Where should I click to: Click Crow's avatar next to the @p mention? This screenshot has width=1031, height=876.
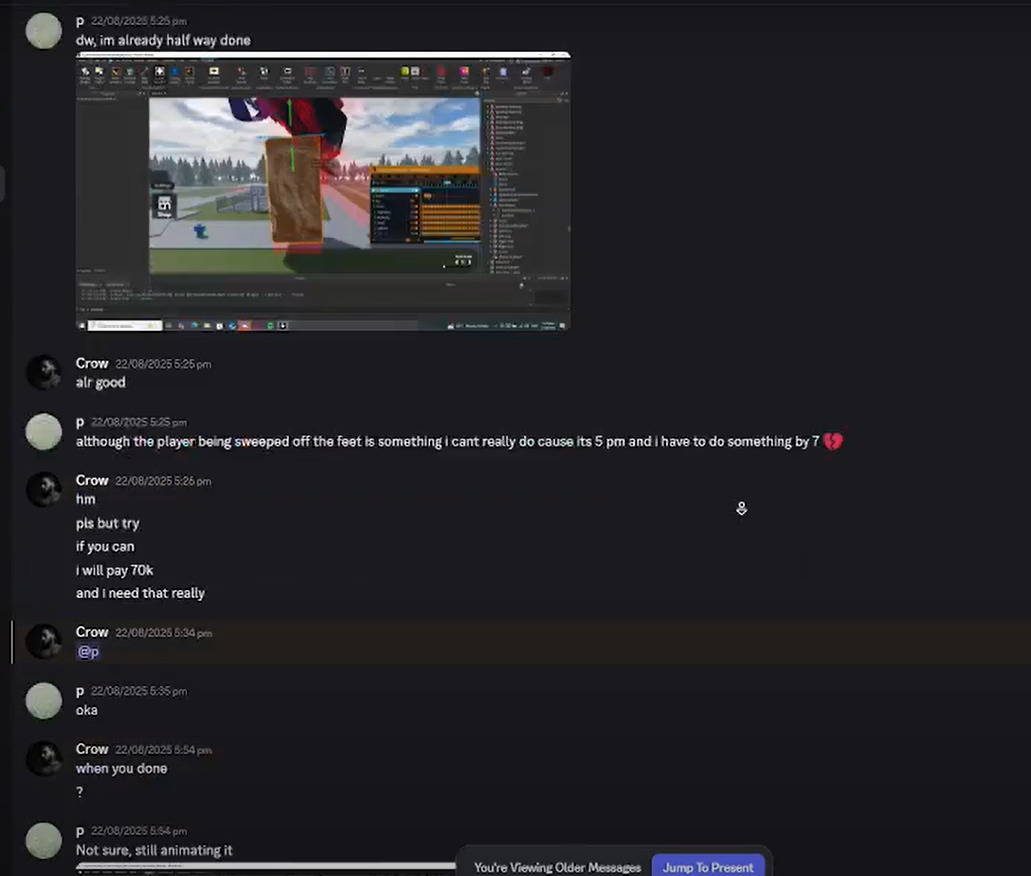click(x=43, y=642)
